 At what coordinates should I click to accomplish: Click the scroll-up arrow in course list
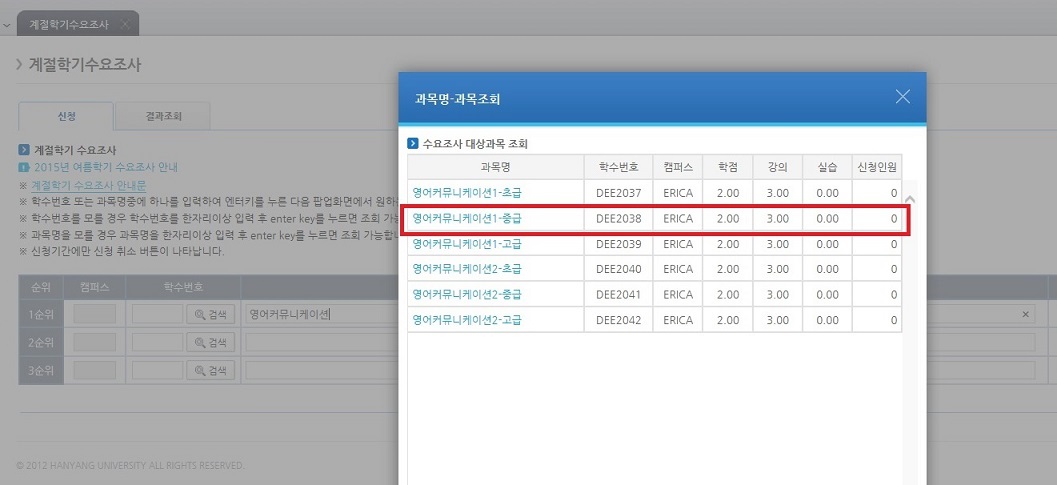point(909,199)
